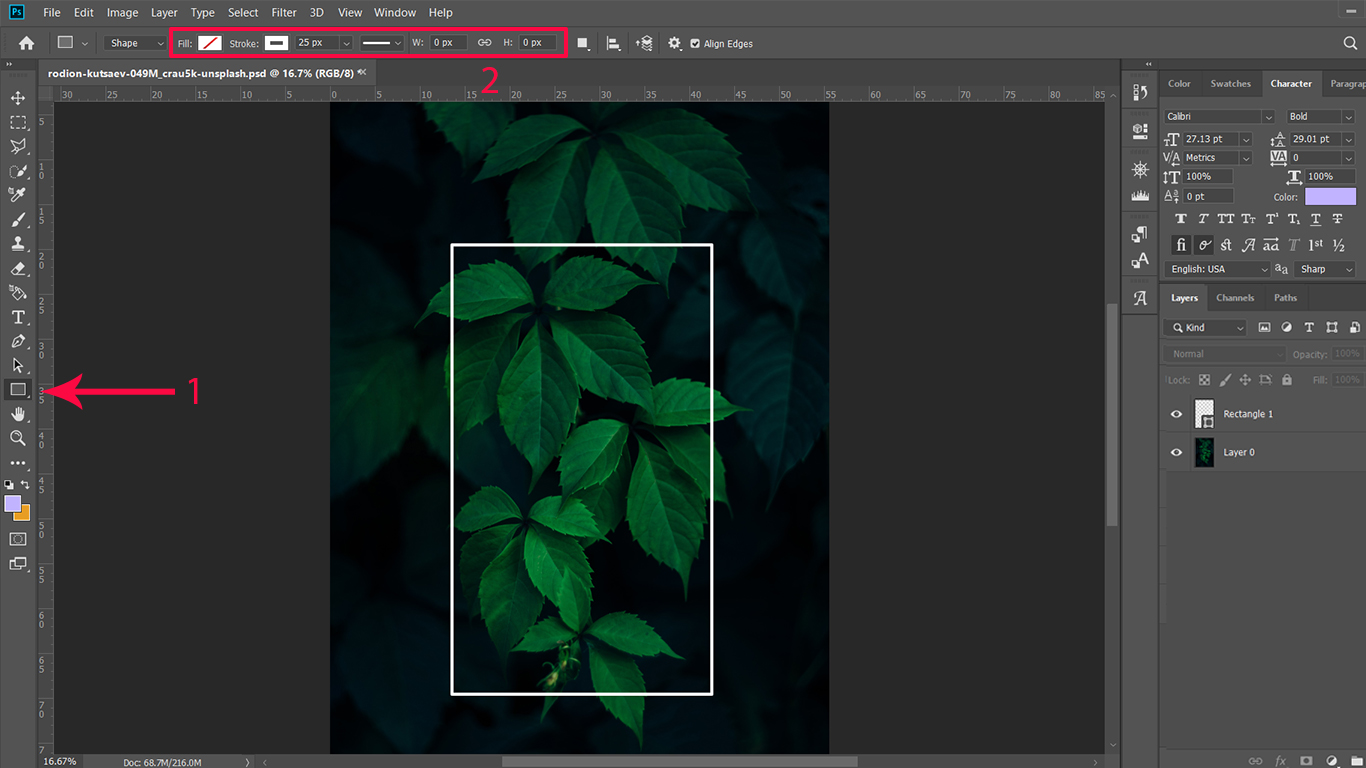Toggle standard ligatures (fi) button

pyautogui.click(x=1181, y=245)
